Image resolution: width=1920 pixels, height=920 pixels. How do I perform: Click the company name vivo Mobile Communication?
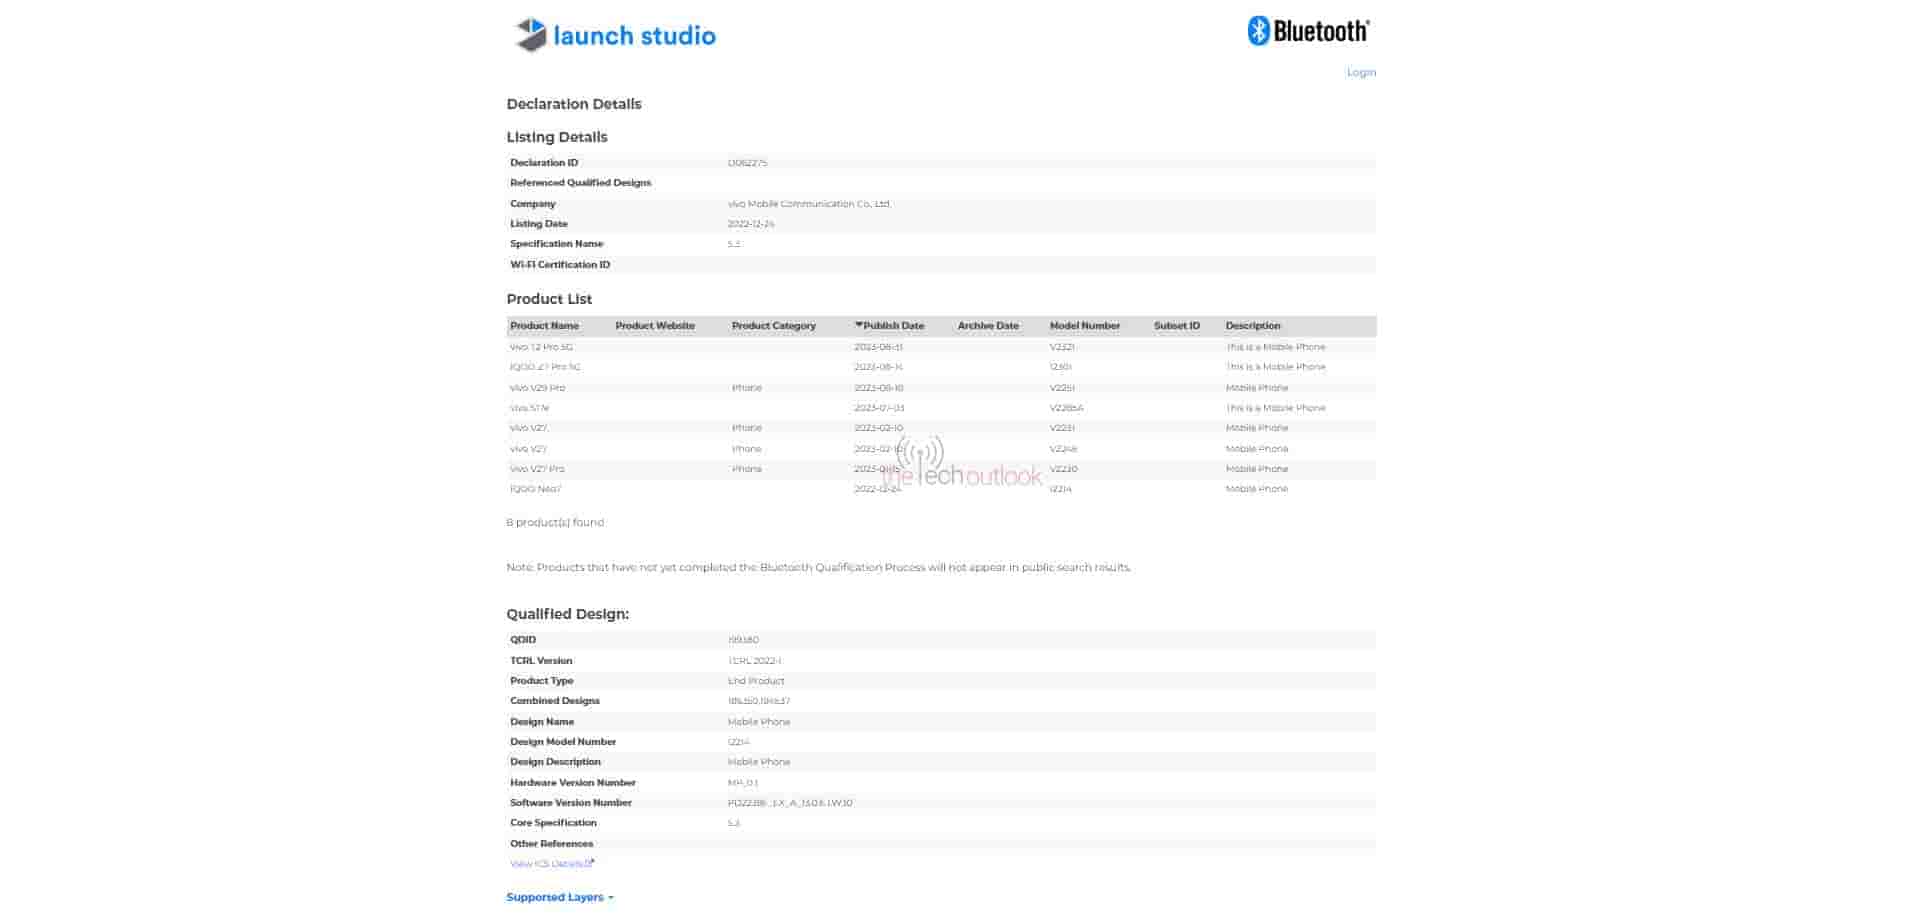(809, 203)
